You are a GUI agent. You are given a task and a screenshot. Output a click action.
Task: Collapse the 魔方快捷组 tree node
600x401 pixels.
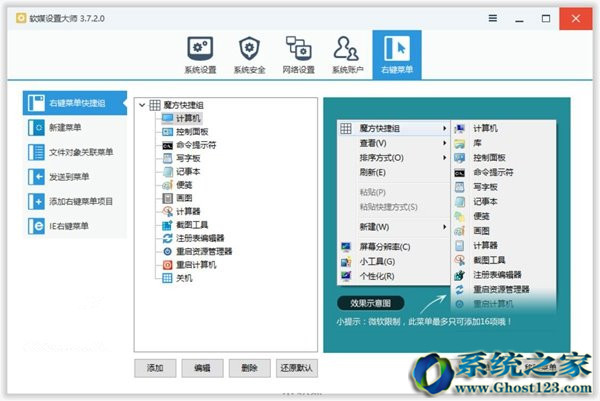pos(142,105)
